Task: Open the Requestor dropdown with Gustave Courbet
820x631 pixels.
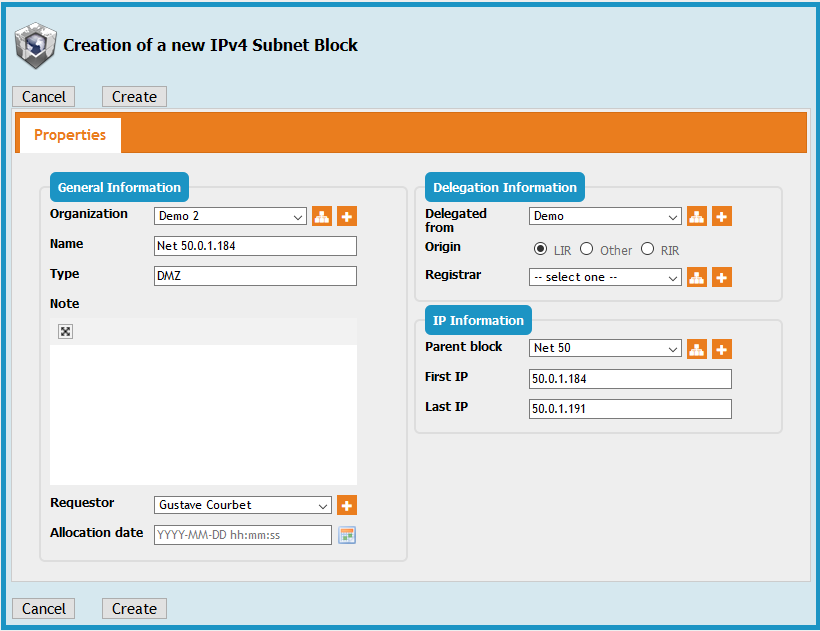Action: click(x=243, y=505)
